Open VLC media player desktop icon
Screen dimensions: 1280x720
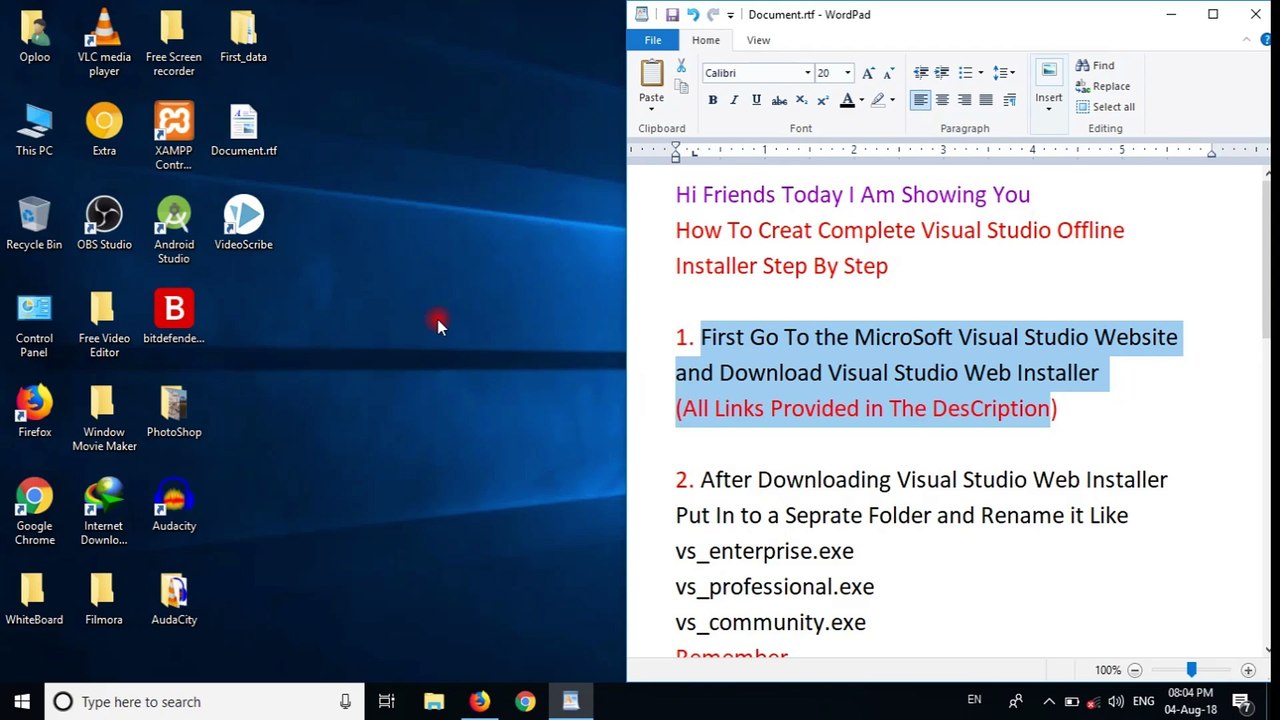pos(104,43)
